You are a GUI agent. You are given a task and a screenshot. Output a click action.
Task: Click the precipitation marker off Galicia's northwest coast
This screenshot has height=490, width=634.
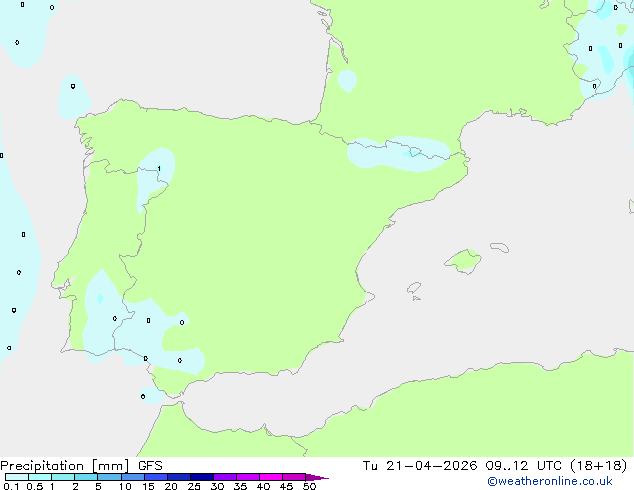73,86
